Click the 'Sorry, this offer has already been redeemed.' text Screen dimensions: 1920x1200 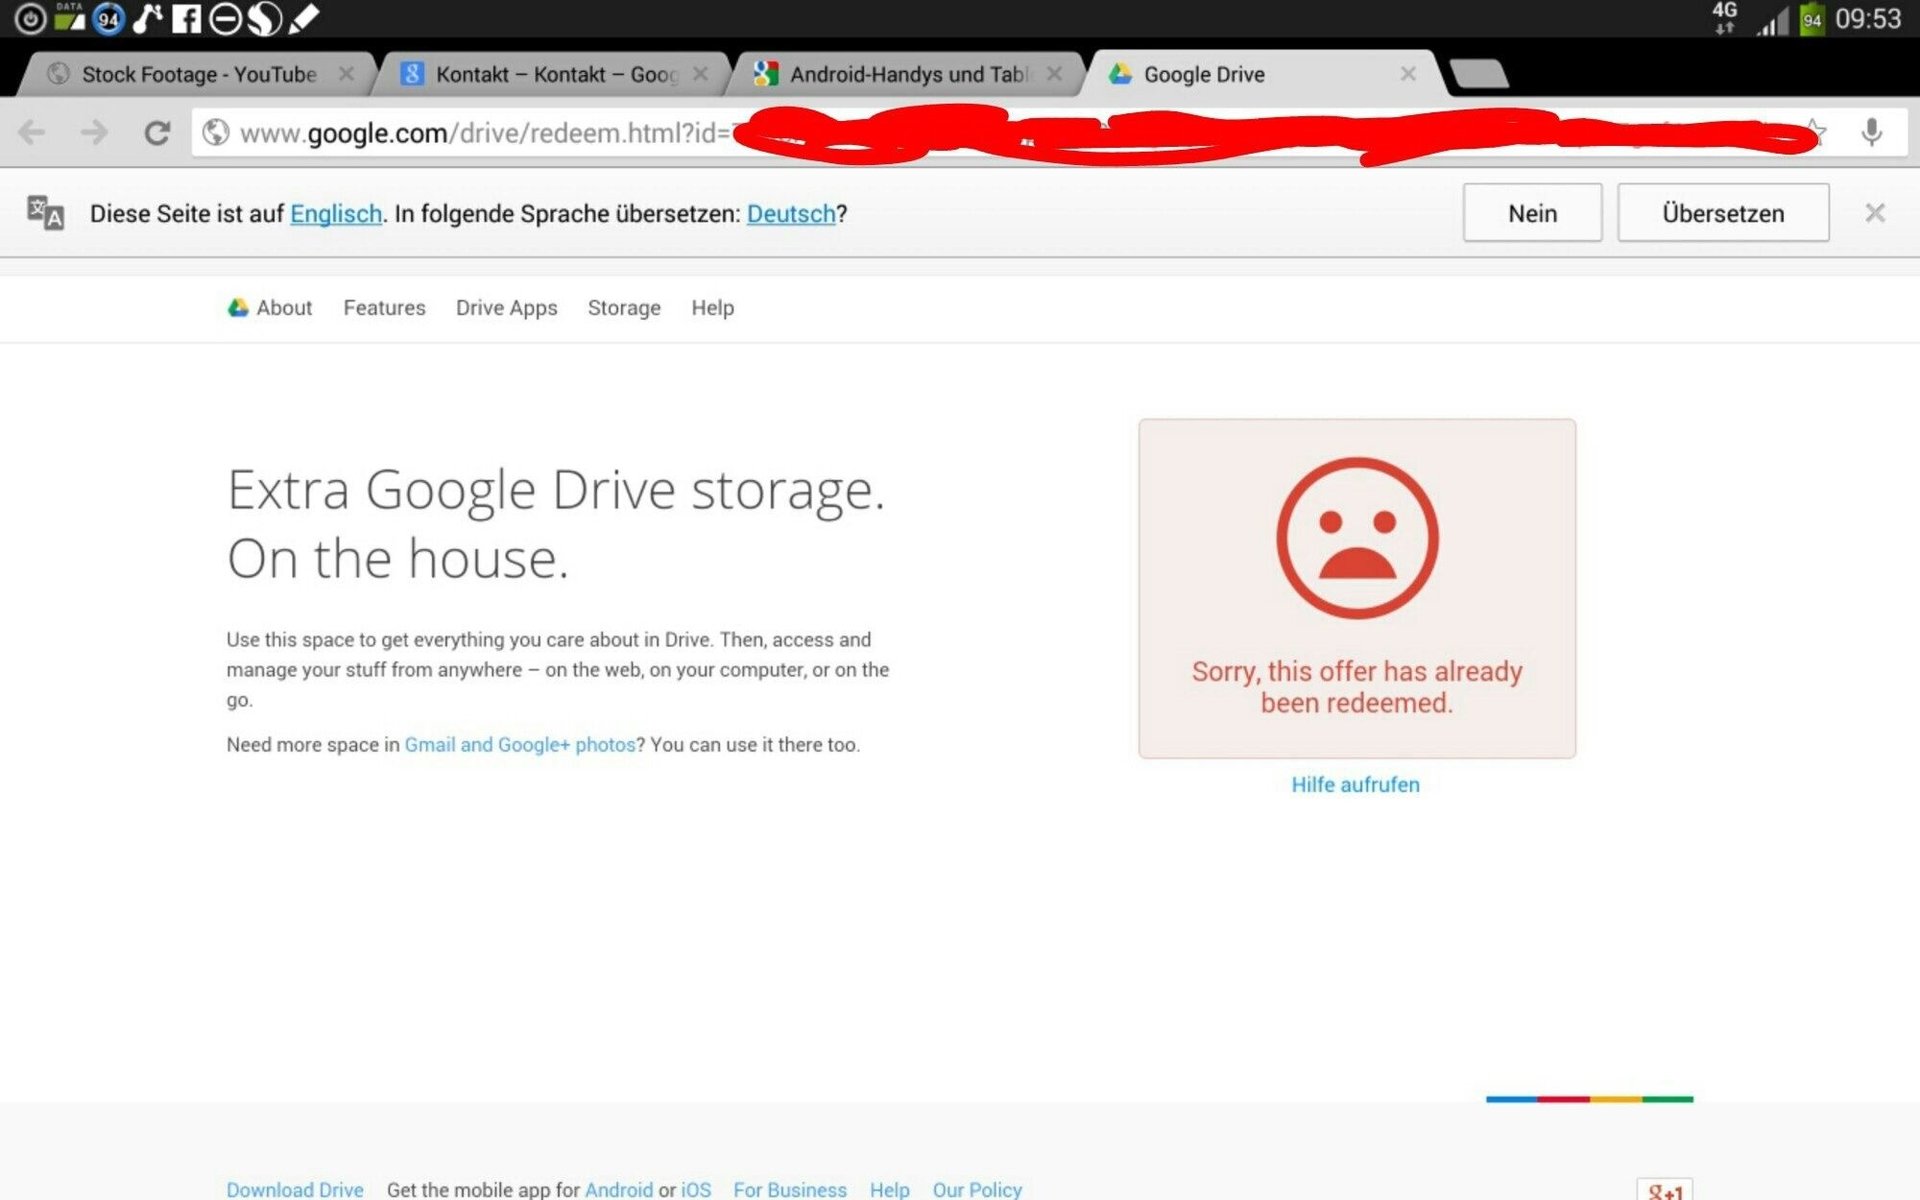[x=1357, y=687]
